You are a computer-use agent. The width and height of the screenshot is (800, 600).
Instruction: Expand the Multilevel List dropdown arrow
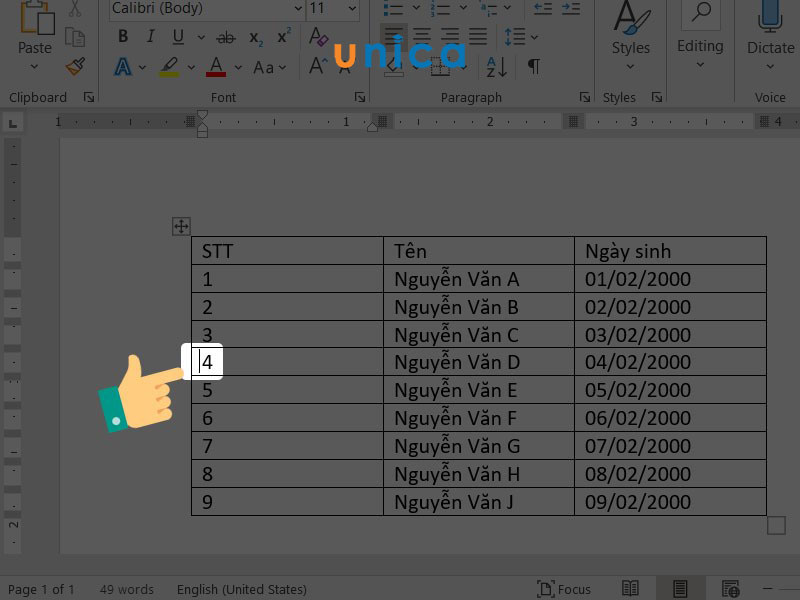[507, 8]
